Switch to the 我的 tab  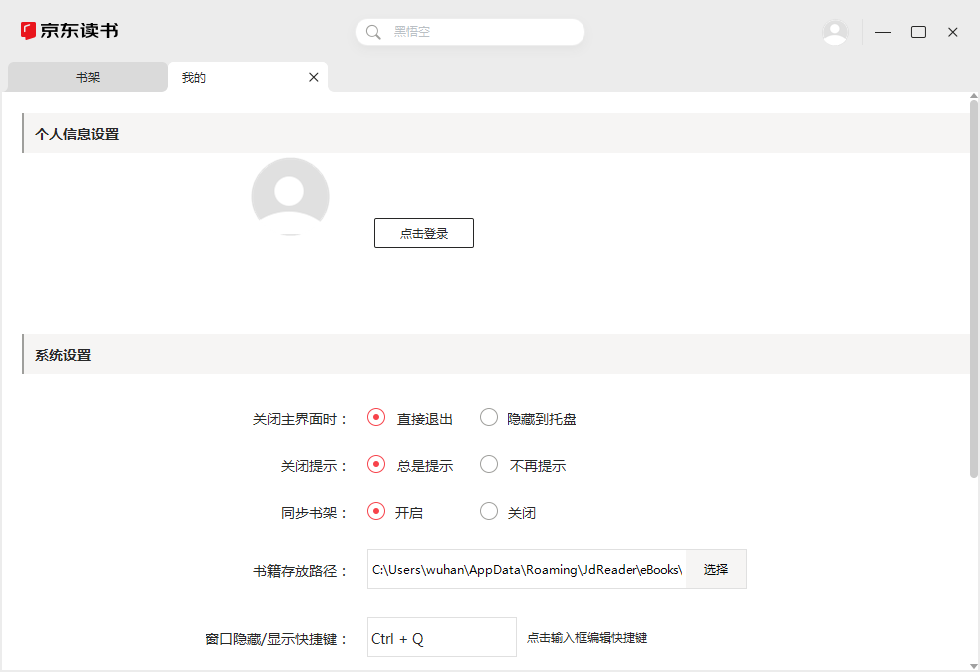click(193, 77)
